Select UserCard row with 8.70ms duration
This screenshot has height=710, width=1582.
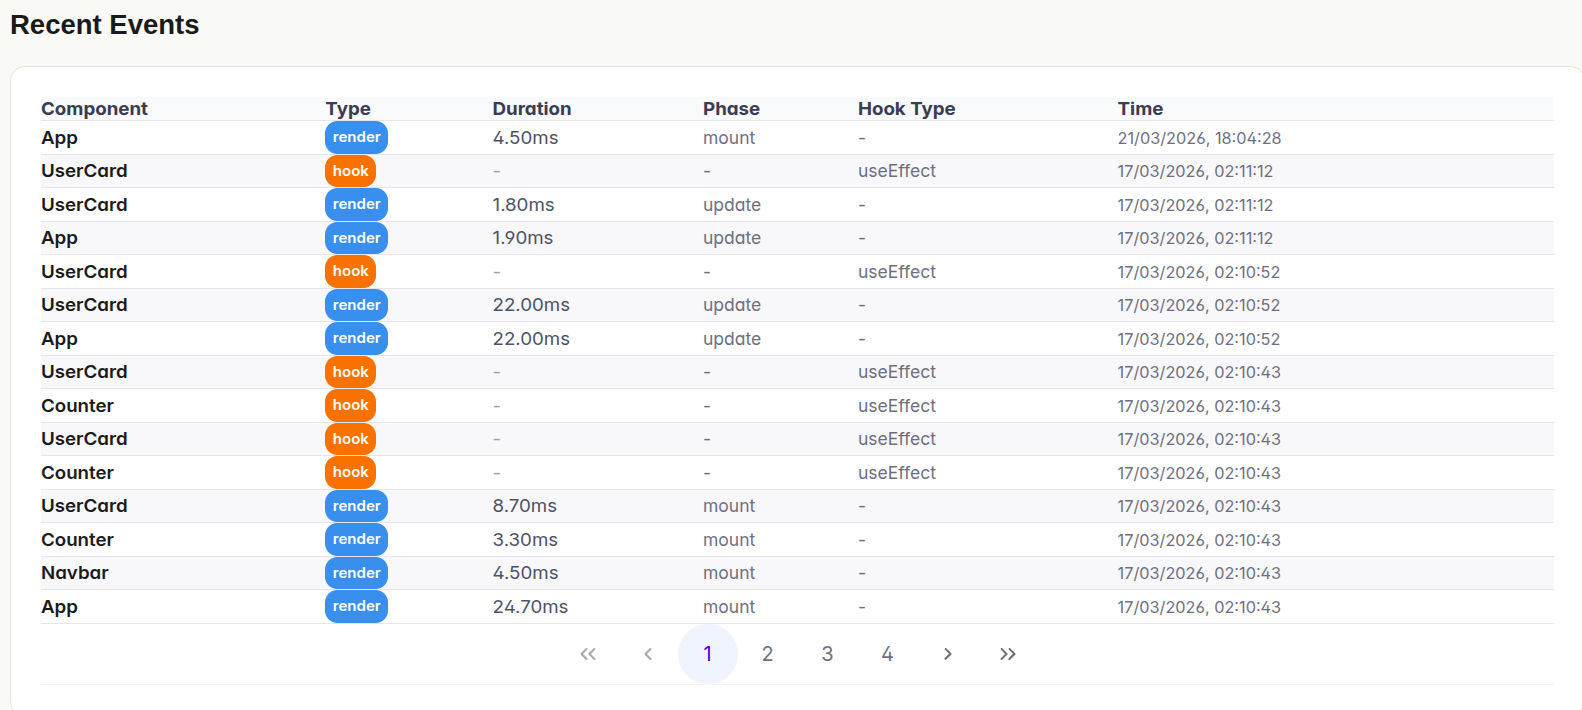tap(84, 506)
